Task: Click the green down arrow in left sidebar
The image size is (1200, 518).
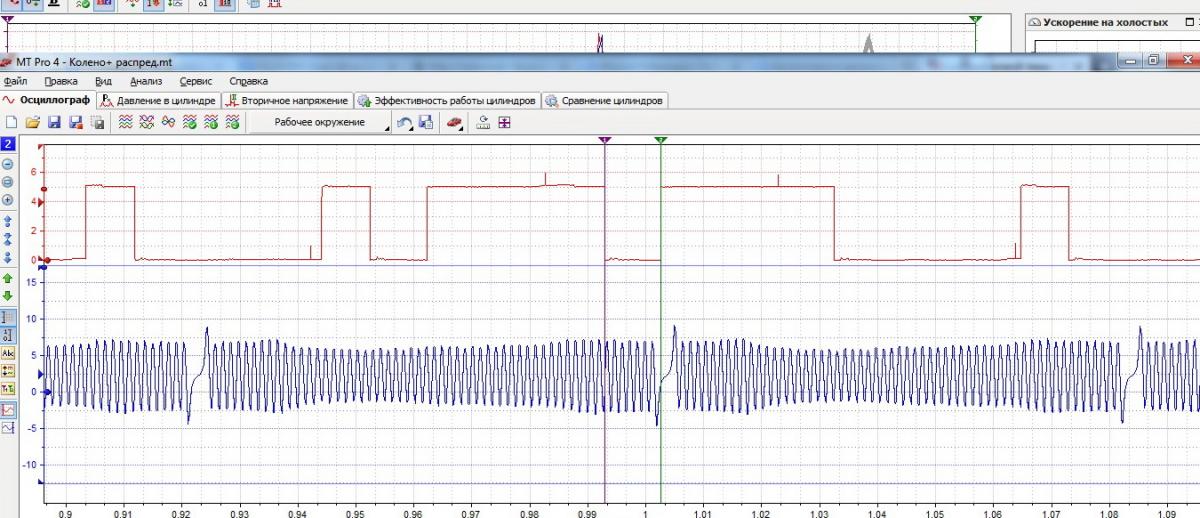Action: click(x=8, y=296)
